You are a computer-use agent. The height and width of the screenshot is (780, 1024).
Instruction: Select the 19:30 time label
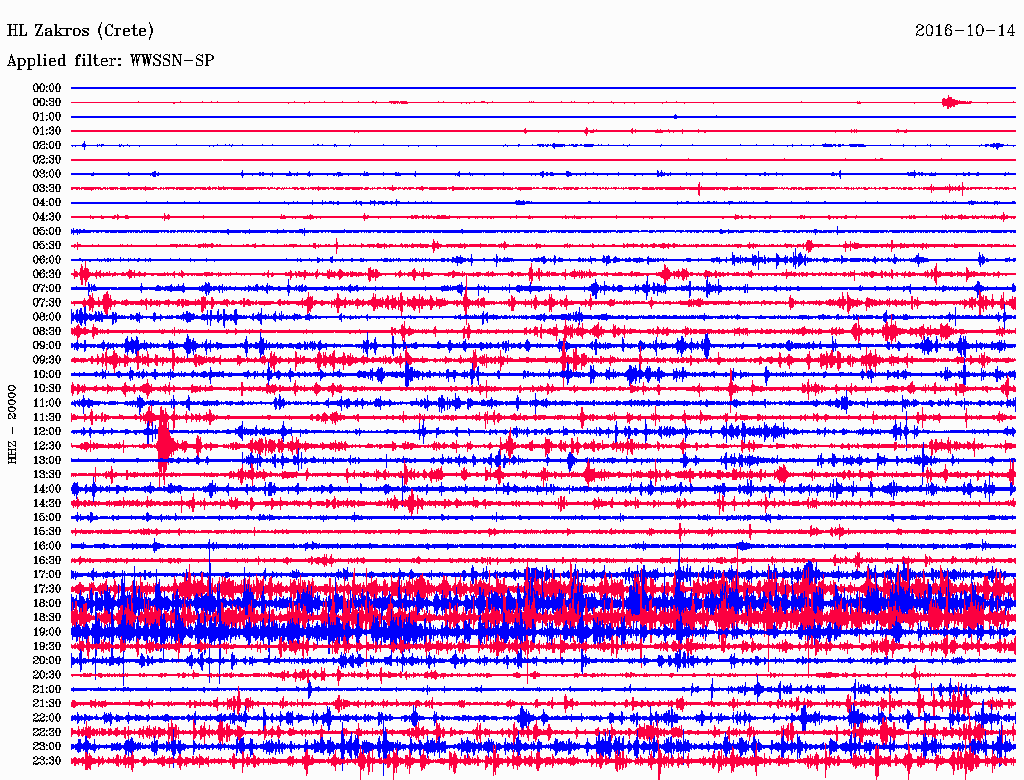(x=47, y=647)
